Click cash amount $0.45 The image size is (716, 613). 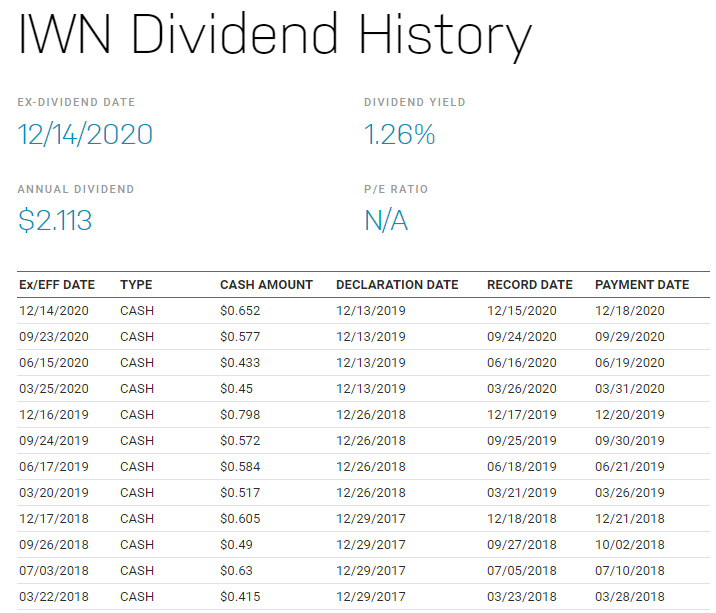coord(237,389)
